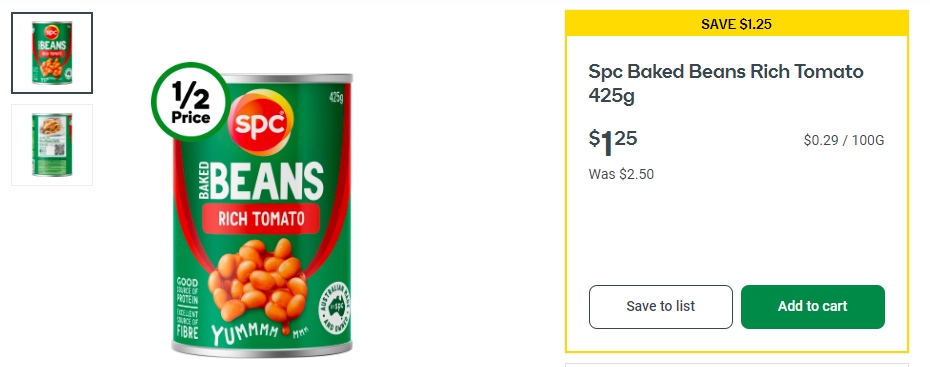
Task: Select the back-of-can thumbnail image
Action: pos(52,145)
